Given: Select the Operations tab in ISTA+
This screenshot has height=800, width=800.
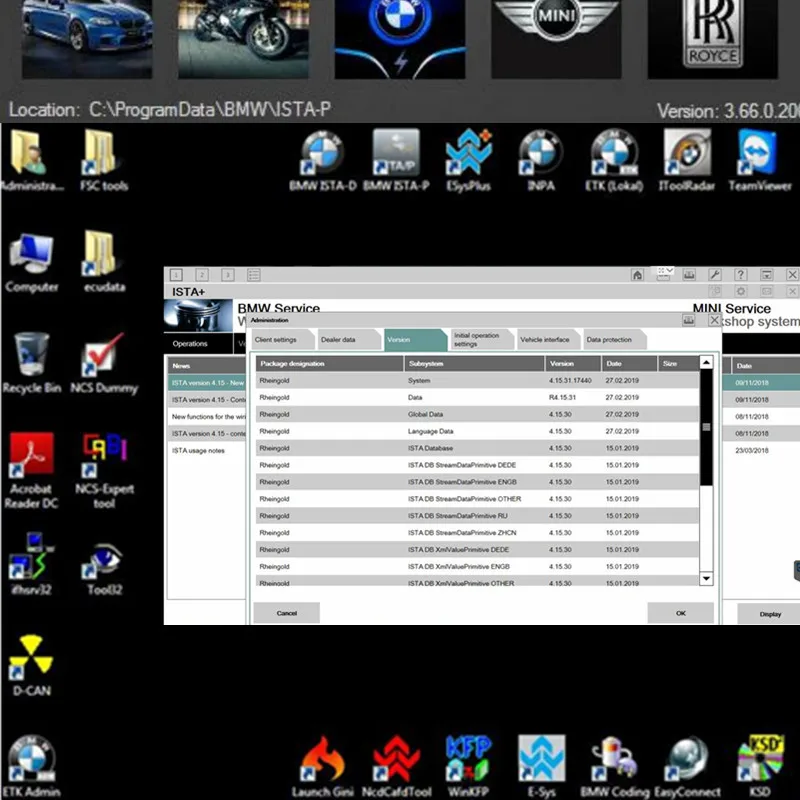Looking at the screenshot, I should (197, 344).
